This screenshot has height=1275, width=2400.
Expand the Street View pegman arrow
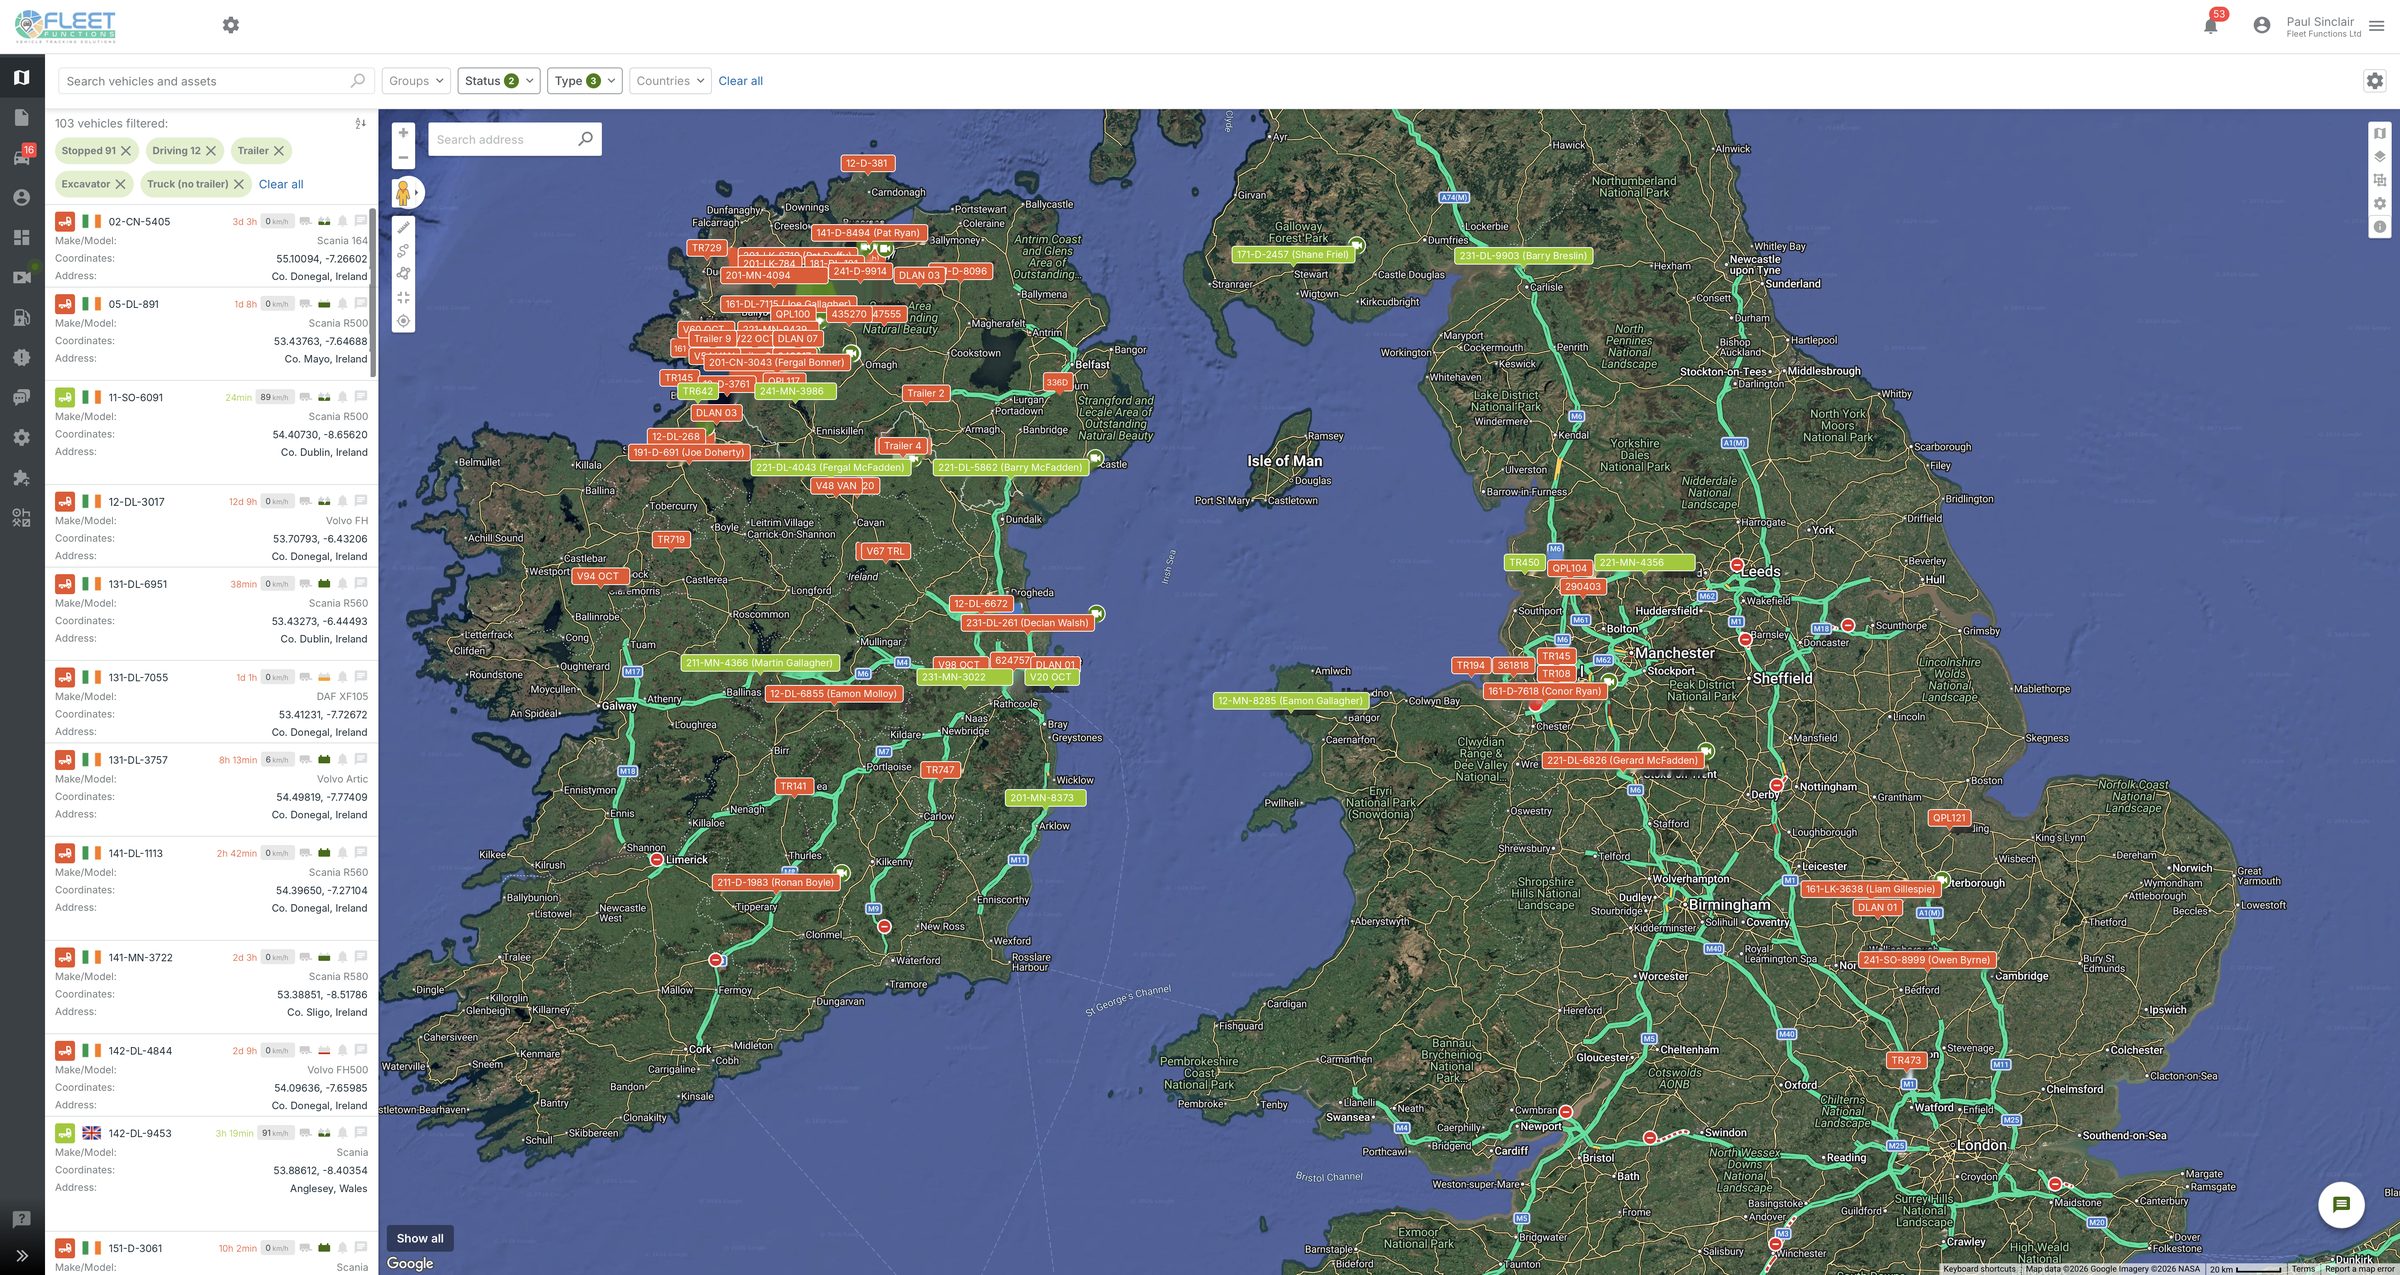coord(417,192)
